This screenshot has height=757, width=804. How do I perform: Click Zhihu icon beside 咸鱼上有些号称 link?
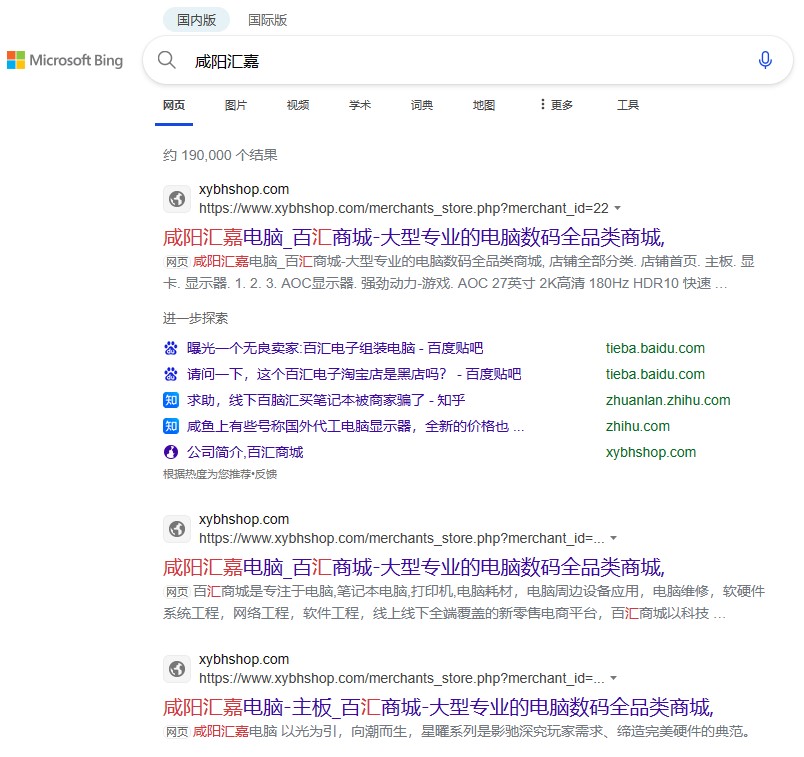coord(171,426)
